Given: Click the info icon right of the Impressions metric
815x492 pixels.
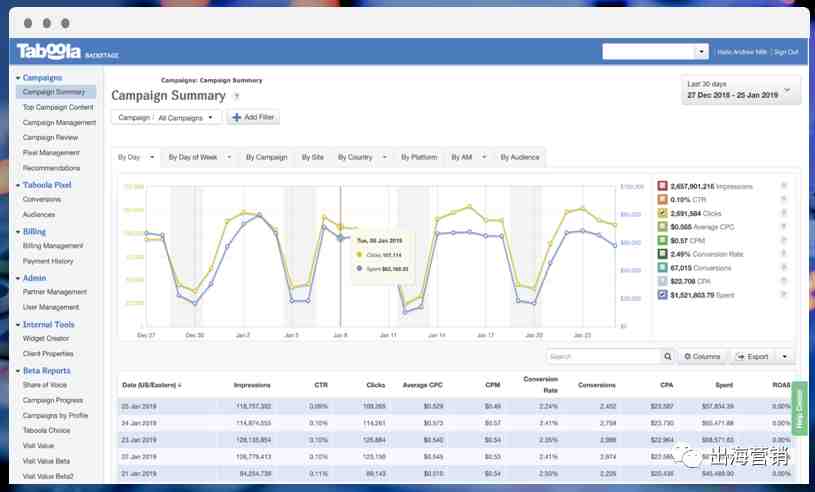Looking at the screenshot, I should [x=784, y=185].
